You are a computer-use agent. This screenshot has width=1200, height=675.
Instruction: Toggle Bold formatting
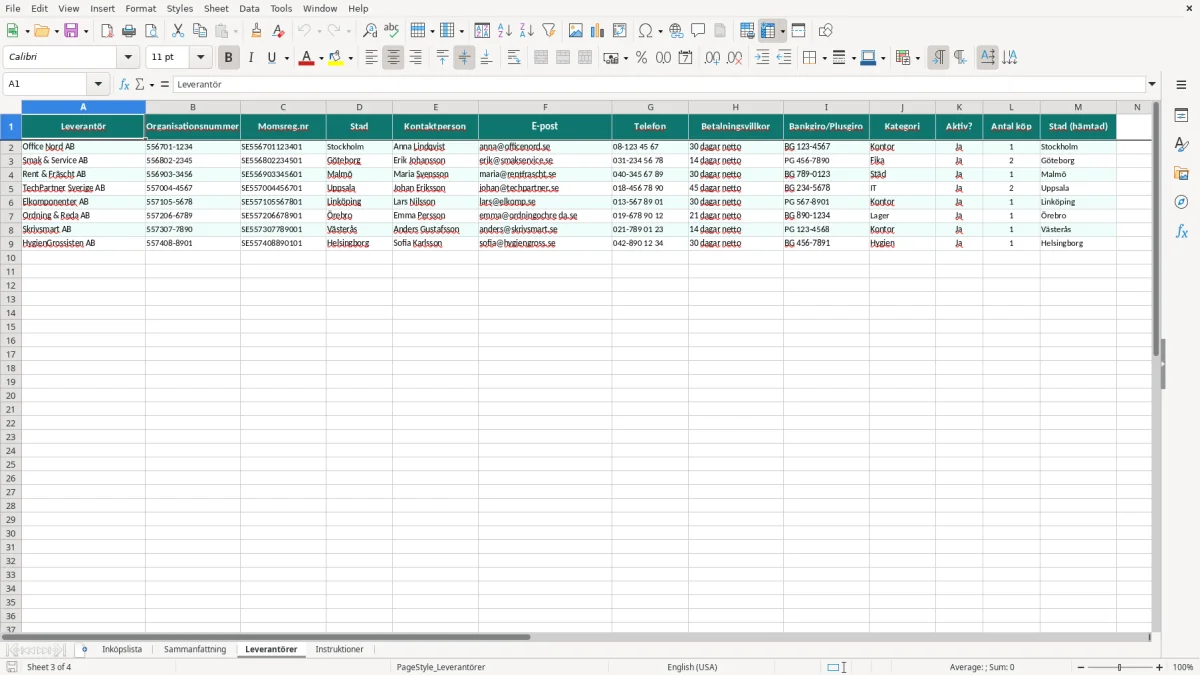(228, 58)
